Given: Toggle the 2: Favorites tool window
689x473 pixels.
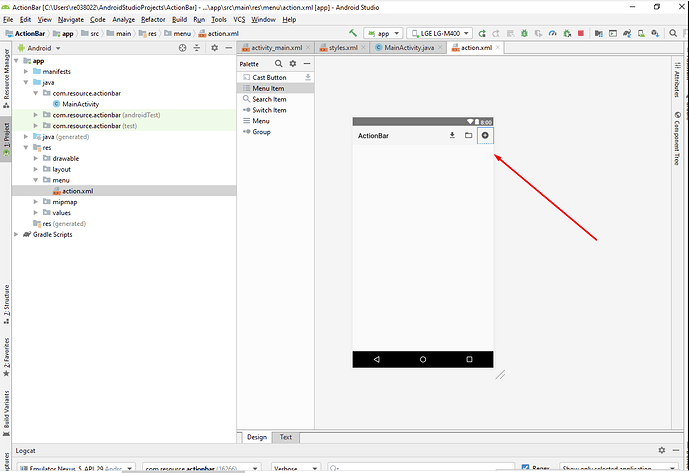Looking at the screenshot, I should [x=6, y=357].
